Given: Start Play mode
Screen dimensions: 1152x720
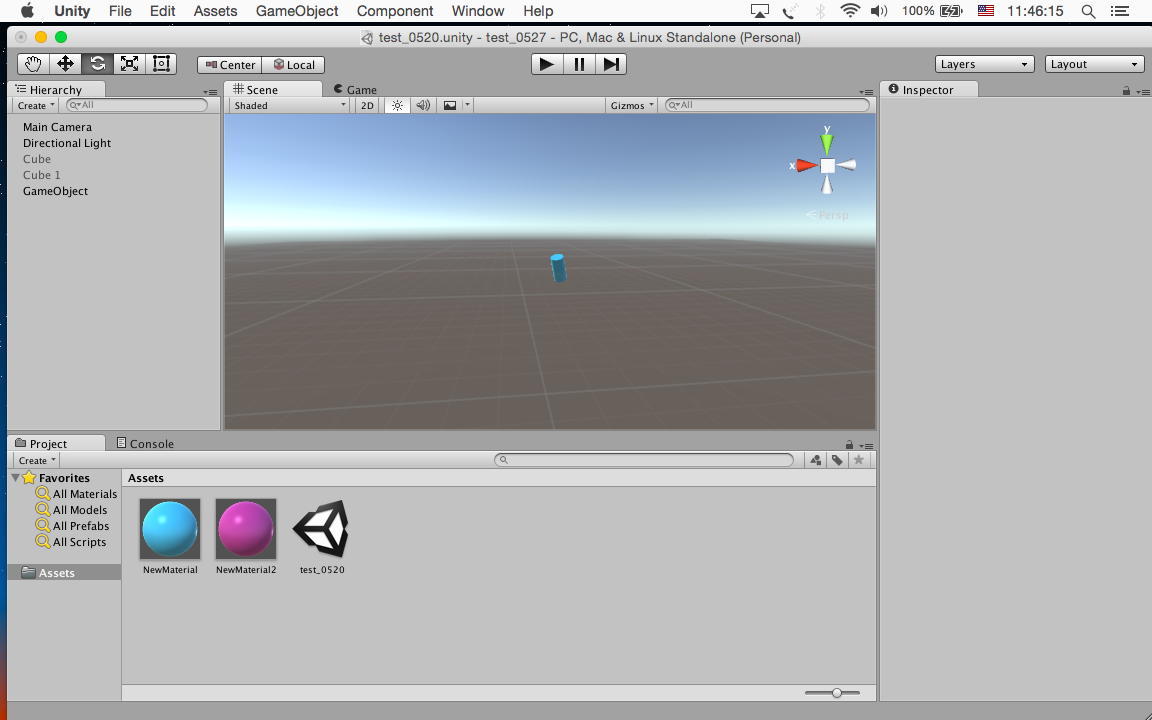Looking at the screenshot, I should point(547,64).
